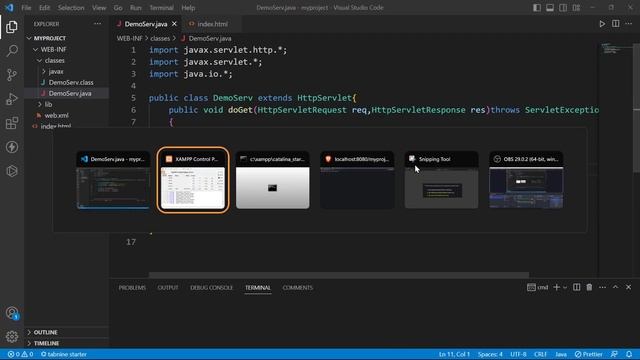Image resolution: width=640 pixels, height=360 pixels.
Task: Close the DemoServ.java tab
Action: [x=174, y=24]
